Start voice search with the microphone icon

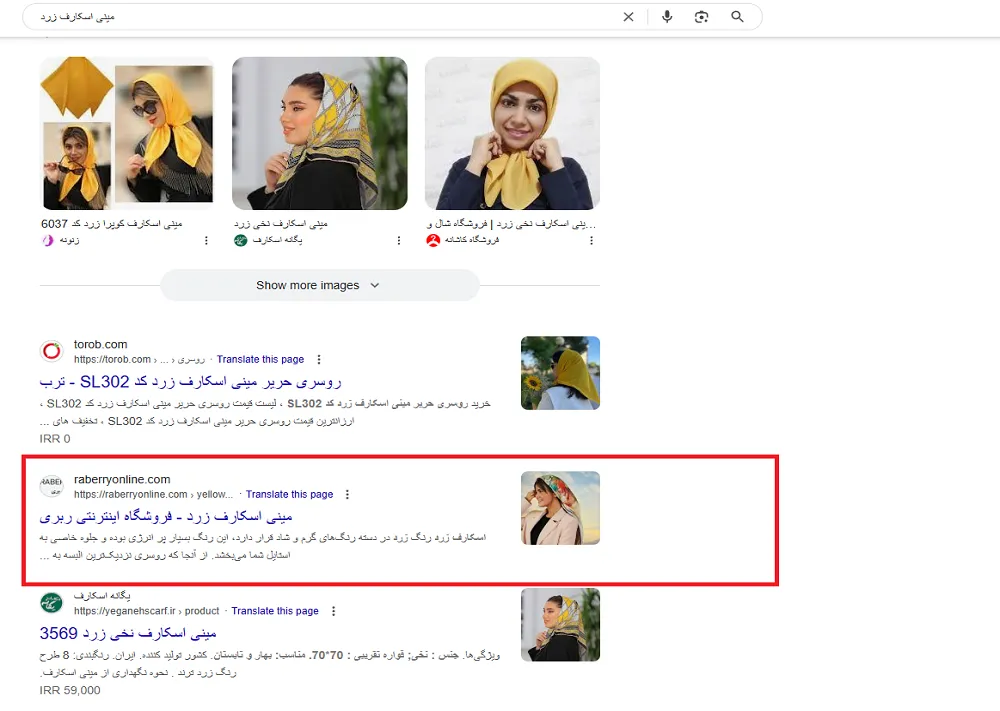coord(667,17)
